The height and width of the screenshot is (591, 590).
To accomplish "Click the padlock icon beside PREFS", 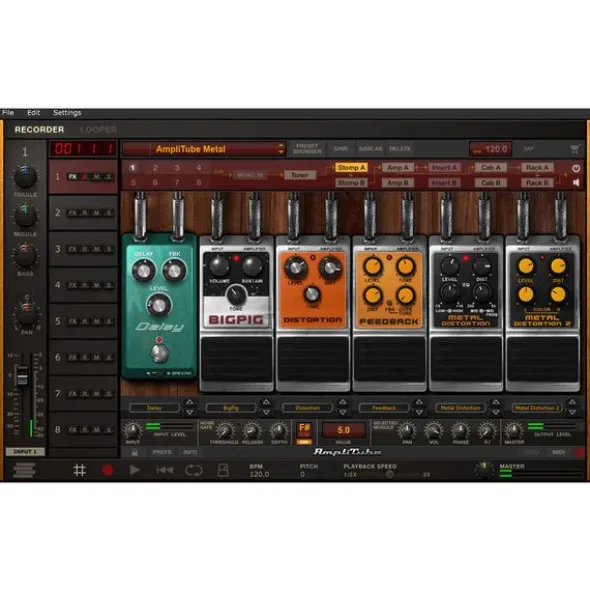I will click(135, 452).
